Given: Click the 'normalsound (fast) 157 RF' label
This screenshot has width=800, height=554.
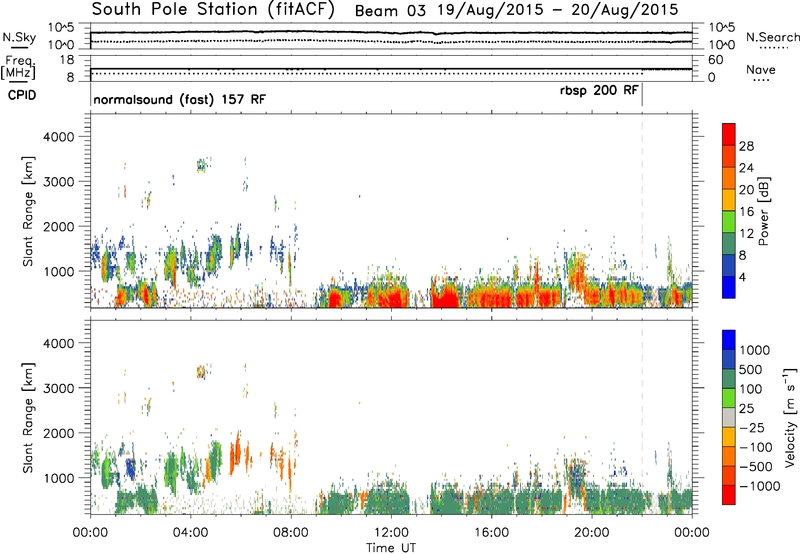Looking at the screenshot, I should click(x=180, y=99).
